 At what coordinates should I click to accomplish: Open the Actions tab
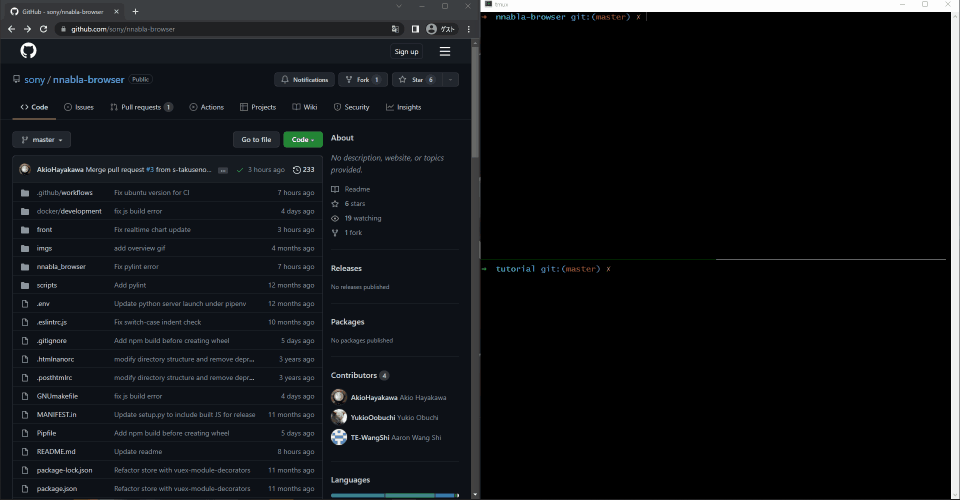[x=206, y=107]
